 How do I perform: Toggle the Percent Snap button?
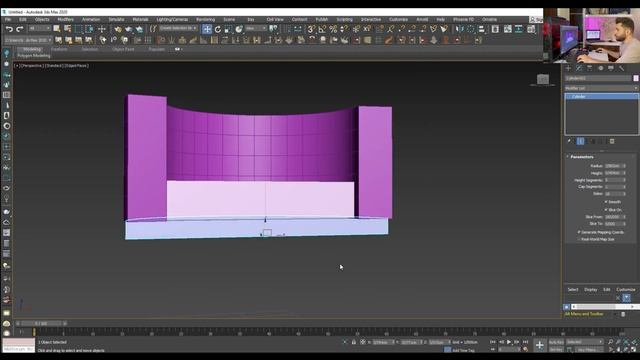tap(333, 29)
